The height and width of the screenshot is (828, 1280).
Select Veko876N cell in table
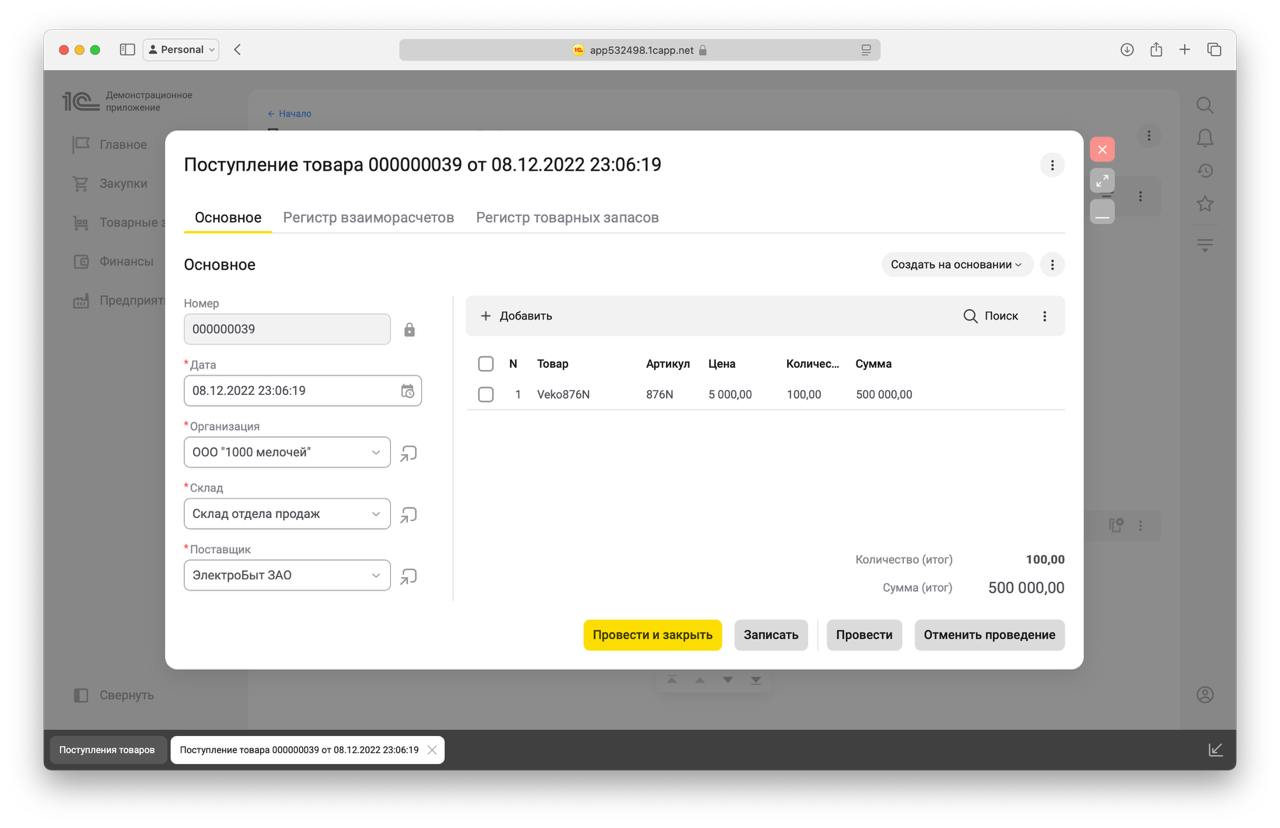563,395
